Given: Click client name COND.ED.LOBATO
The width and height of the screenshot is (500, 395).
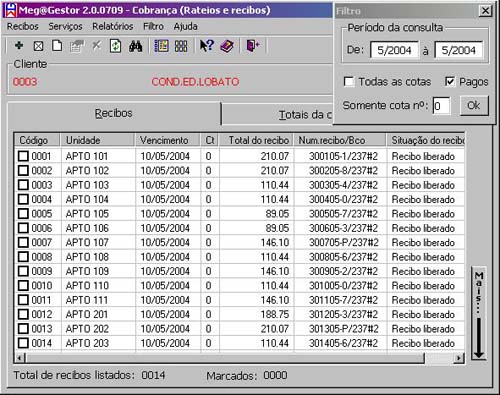Looking at the screenshot, I should (195, 82).
